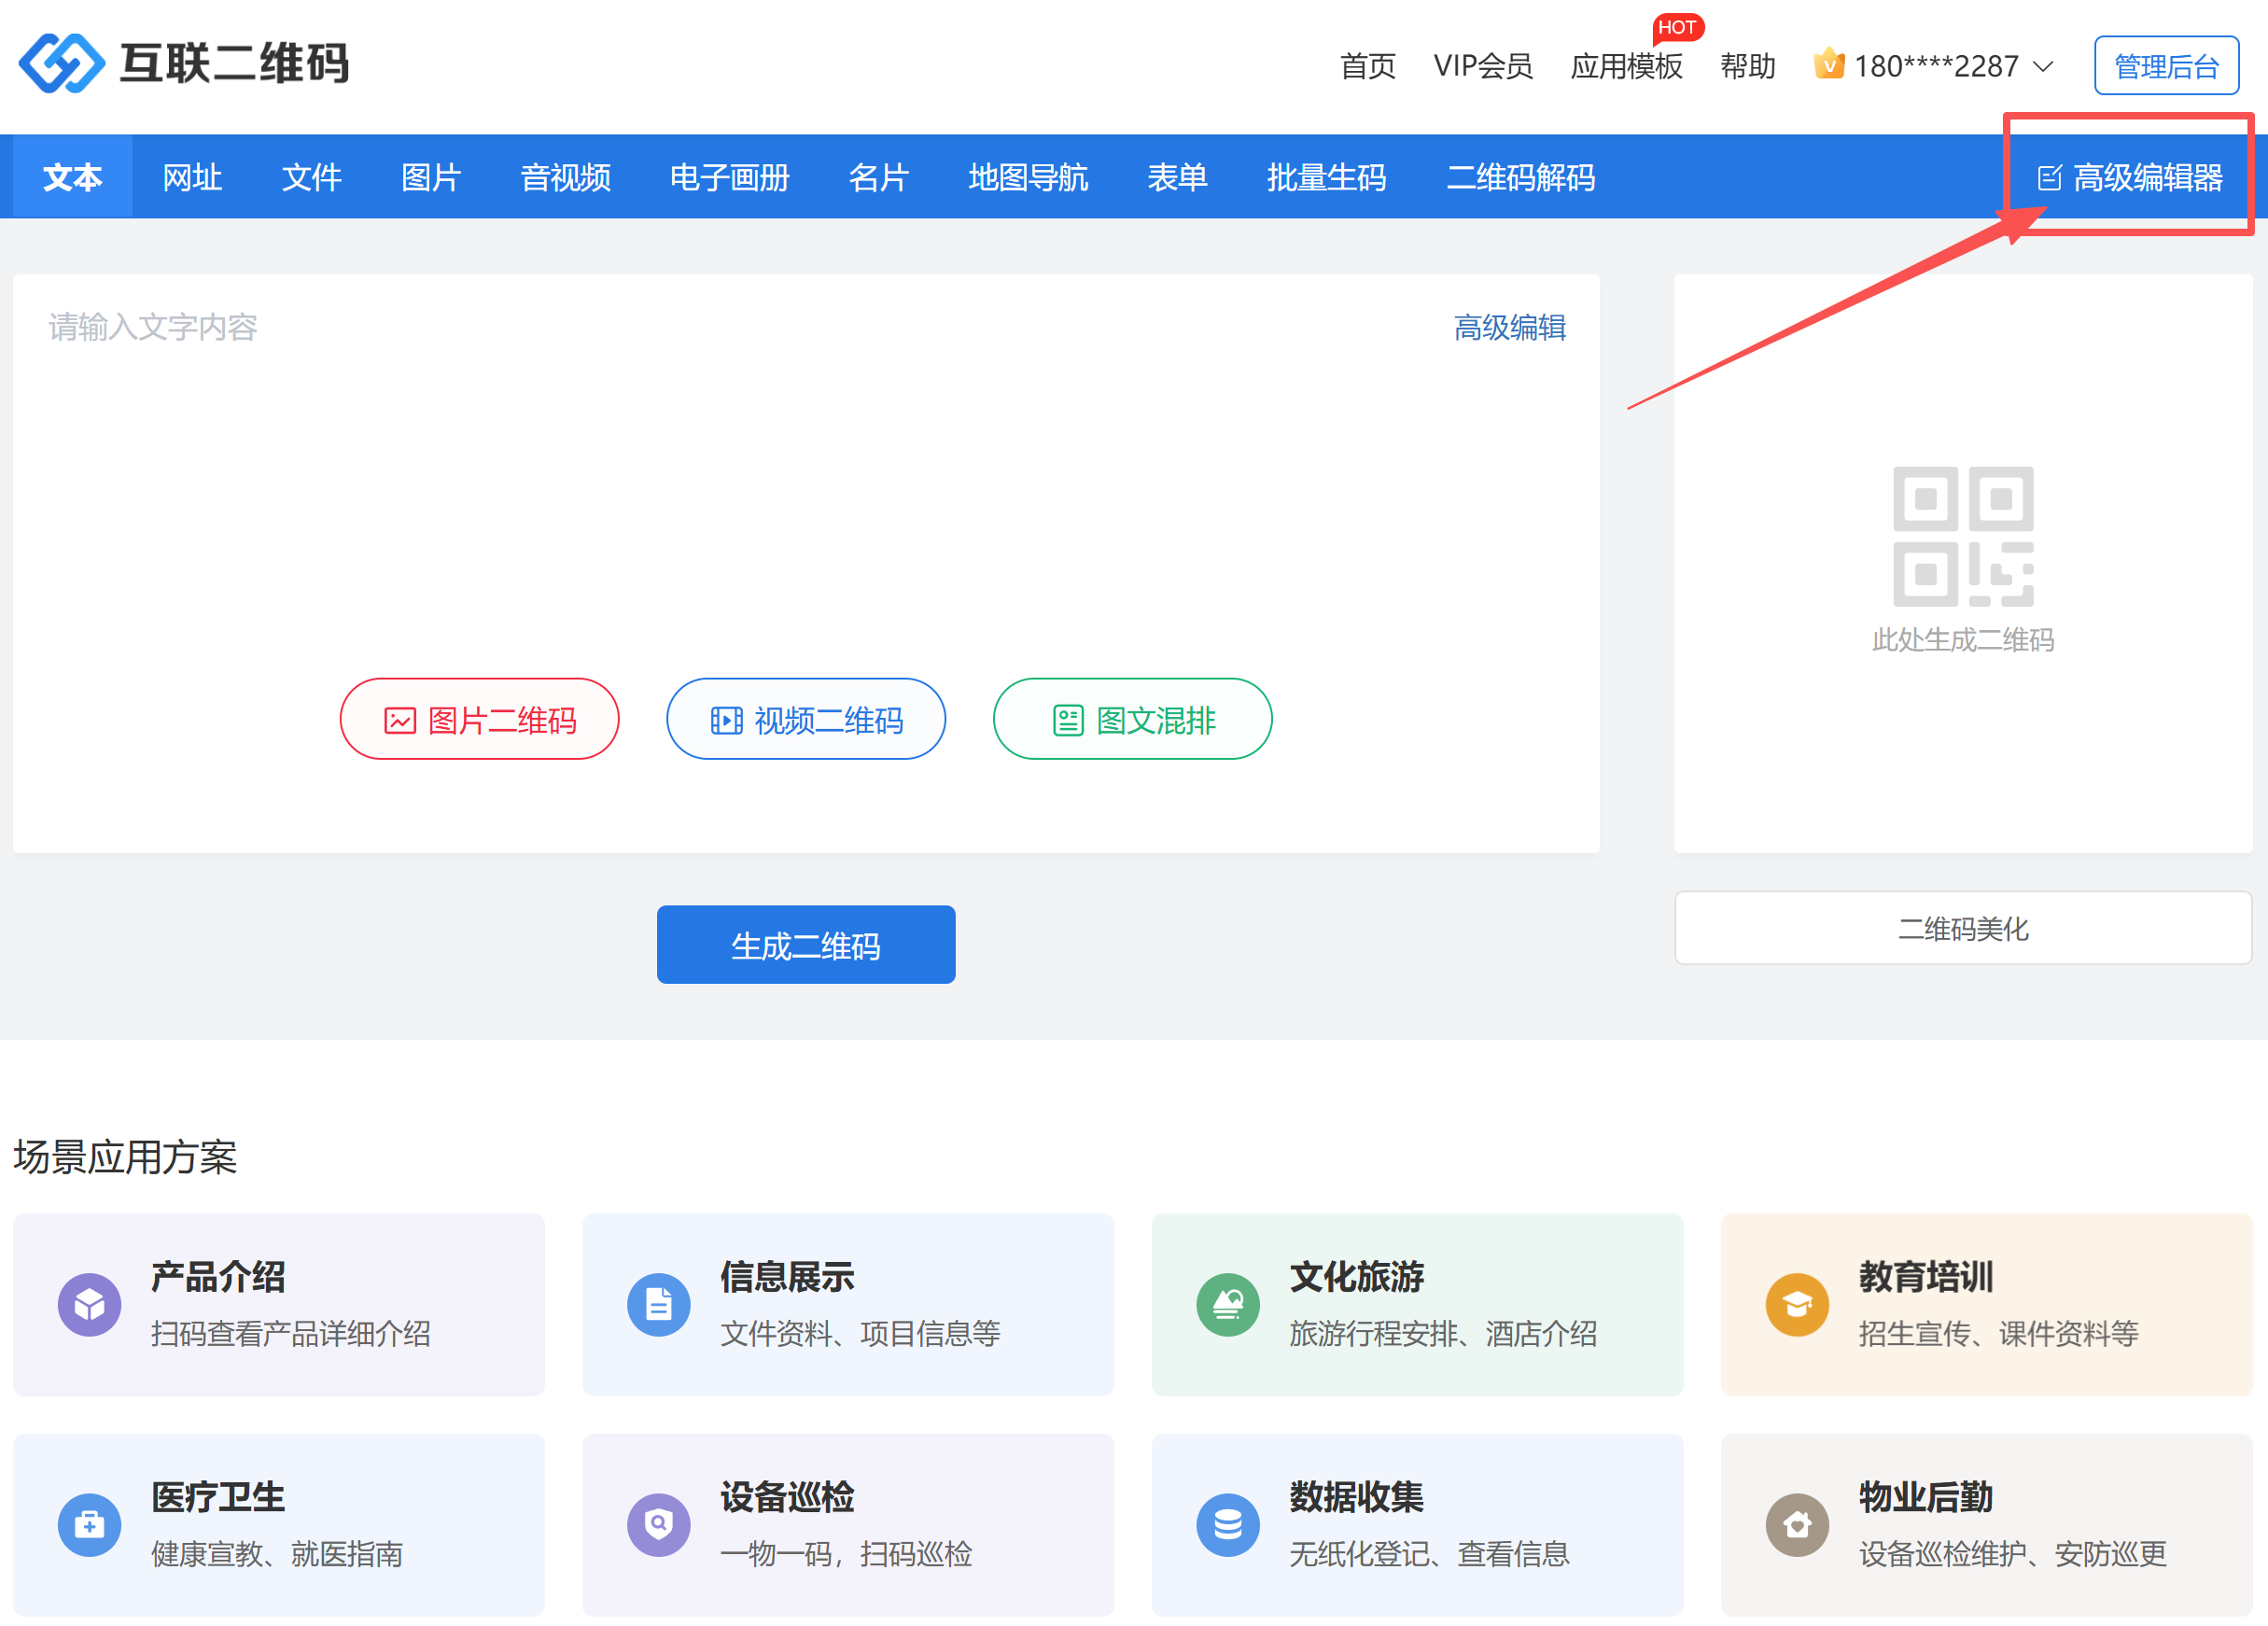The image size is (2268, 1626).
Task: Switch to the 文件 tab
Action: point(311,177)
